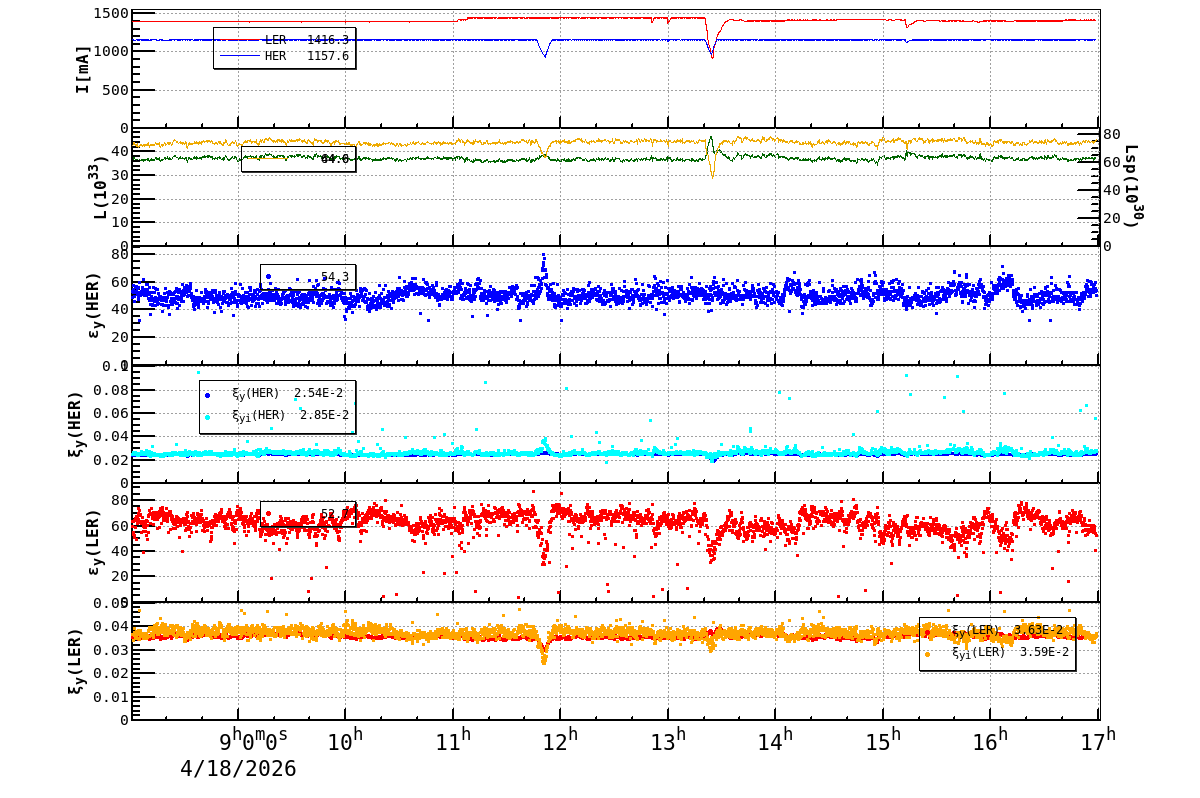
Task: Click the 10h time axis label
Action: (x=346, y=742)
